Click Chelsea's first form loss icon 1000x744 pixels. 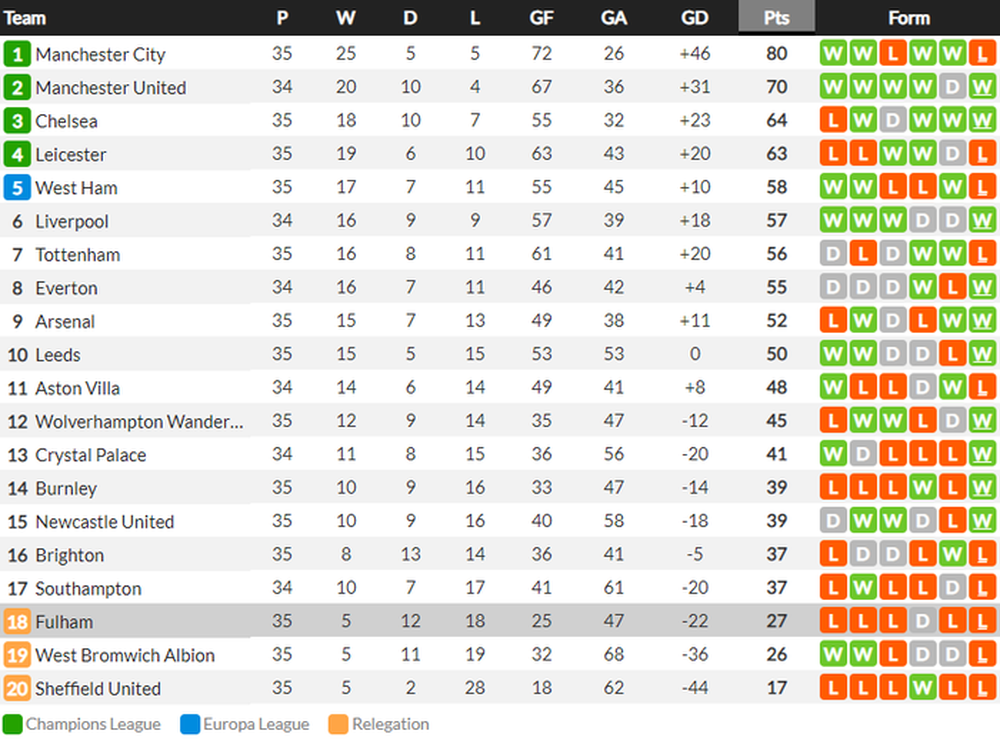pyautogui.click(x=833, y=120)
